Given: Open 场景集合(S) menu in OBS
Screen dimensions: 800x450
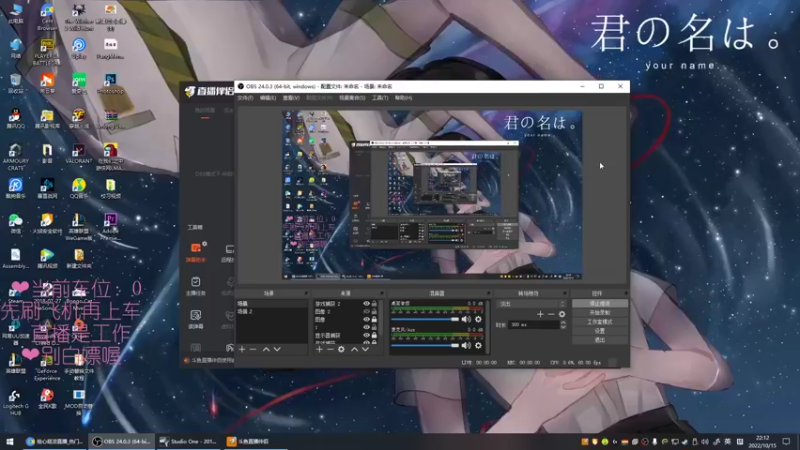Looking at the screenshot, I should tap(352, 98).
